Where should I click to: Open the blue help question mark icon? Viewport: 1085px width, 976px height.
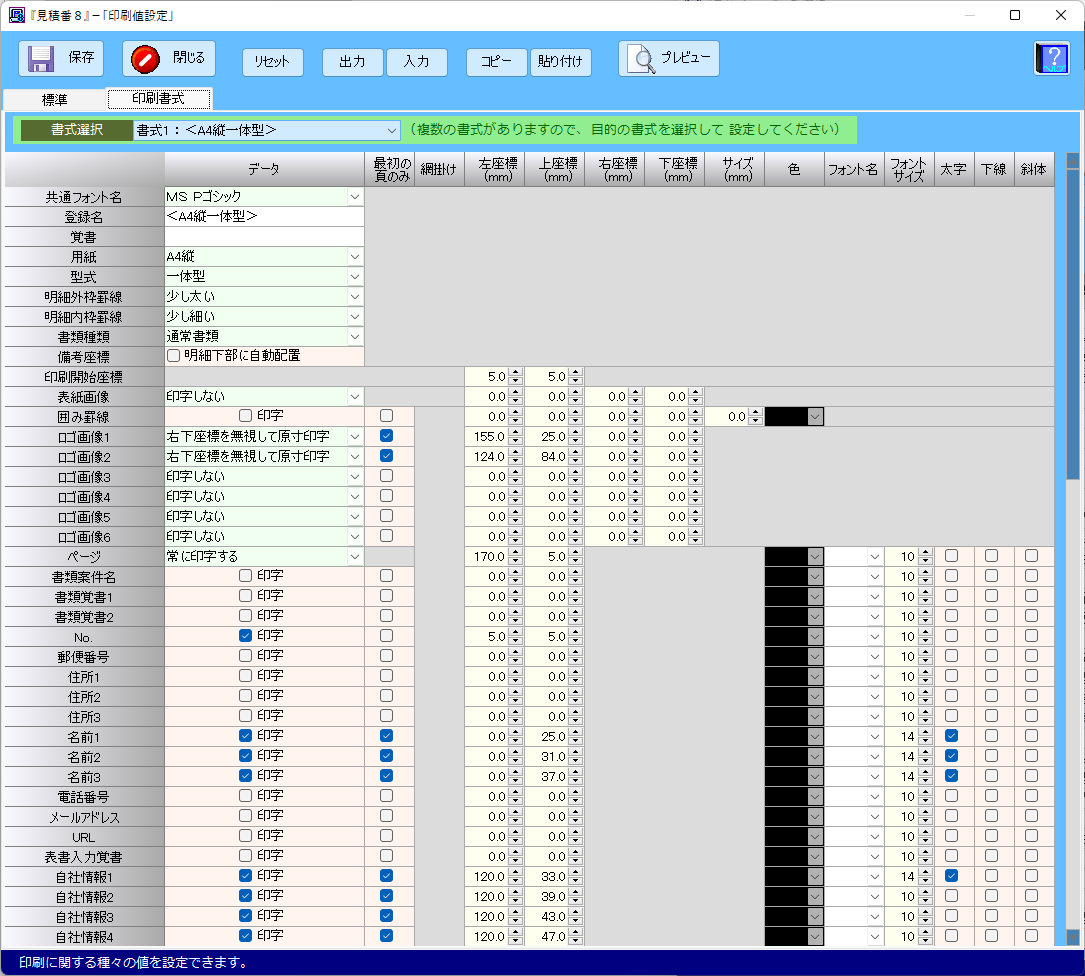click(1052, 58)
